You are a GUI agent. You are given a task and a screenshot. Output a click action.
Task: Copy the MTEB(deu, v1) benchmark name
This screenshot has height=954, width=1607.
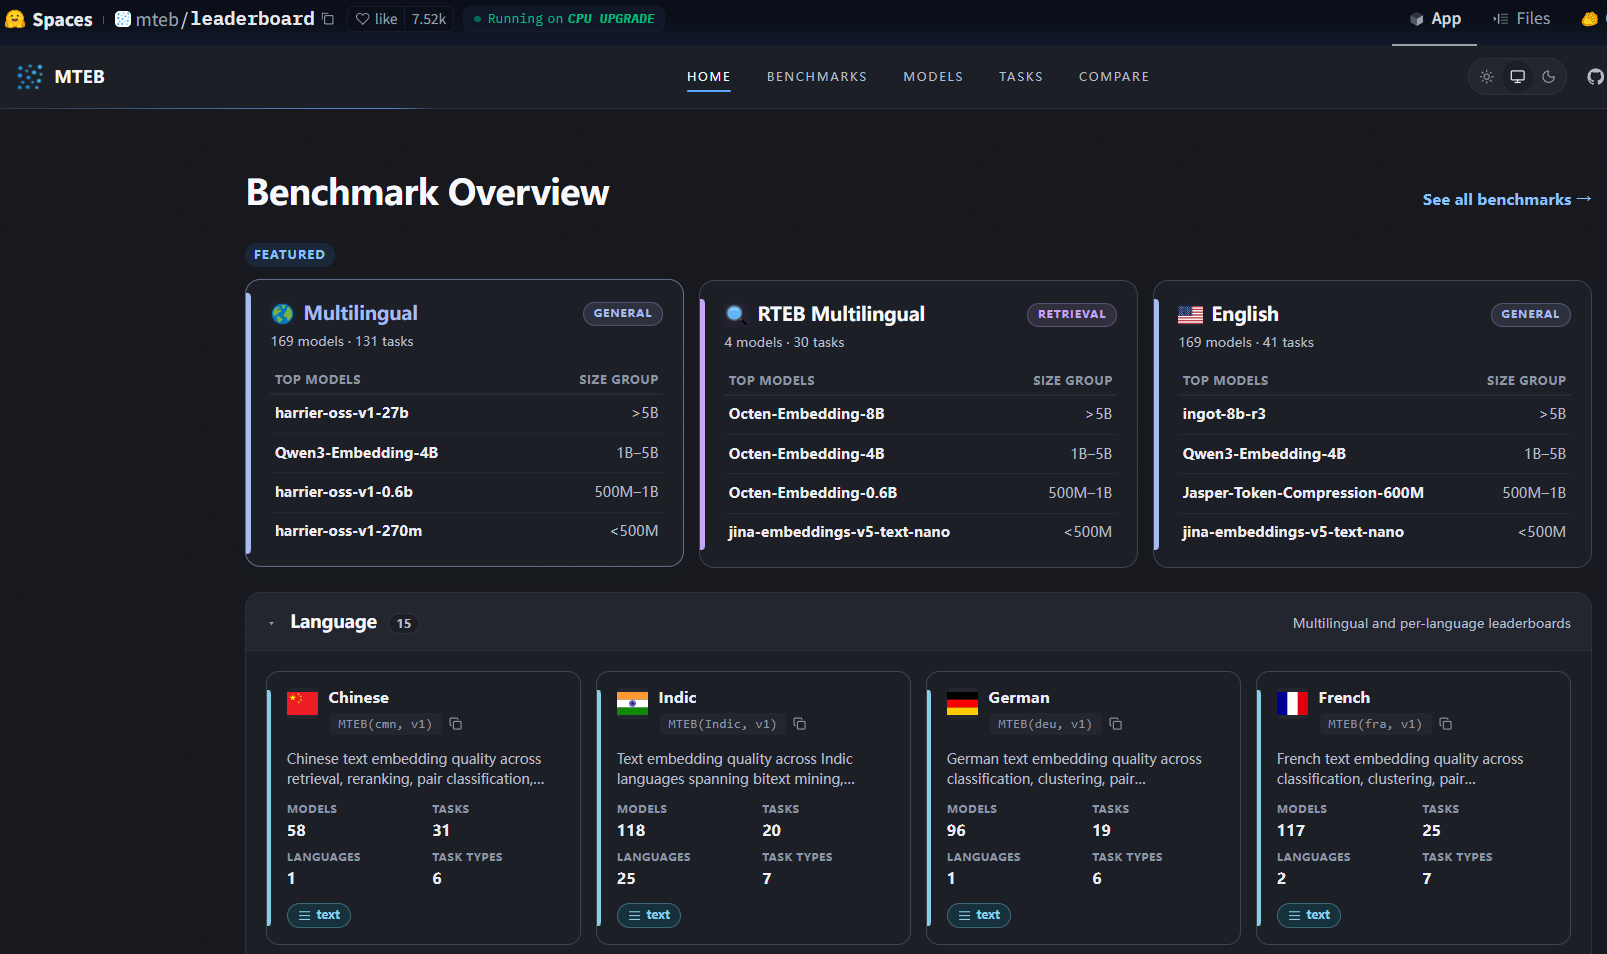click(1116, 724)
